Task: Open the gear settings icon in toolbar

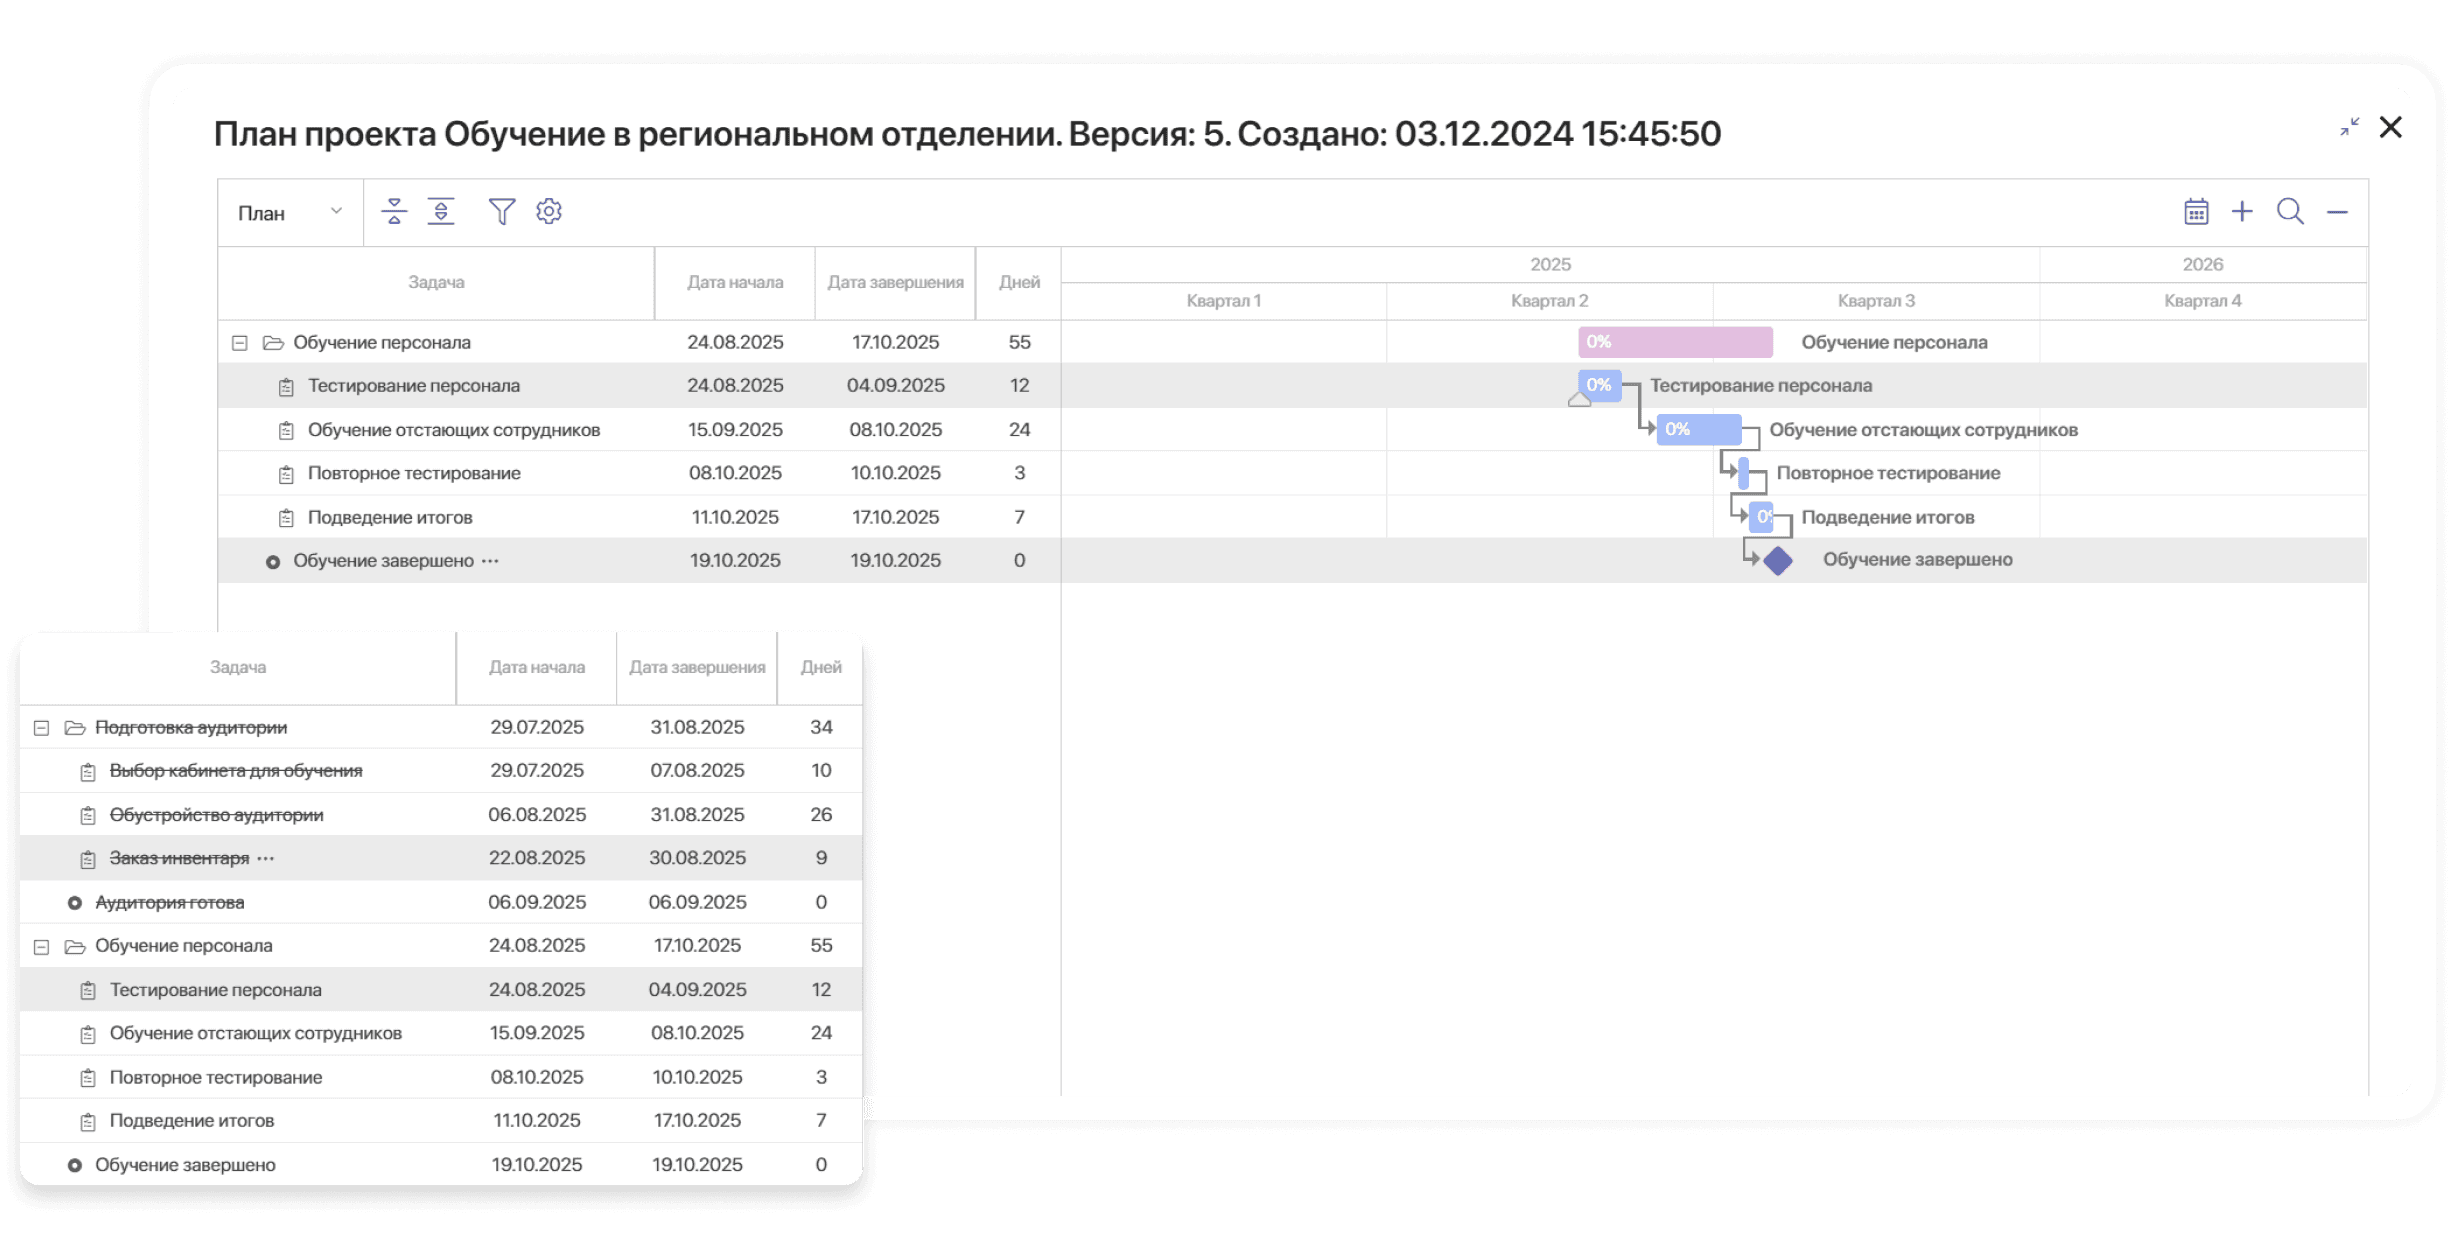Action: tap(549, 211)
